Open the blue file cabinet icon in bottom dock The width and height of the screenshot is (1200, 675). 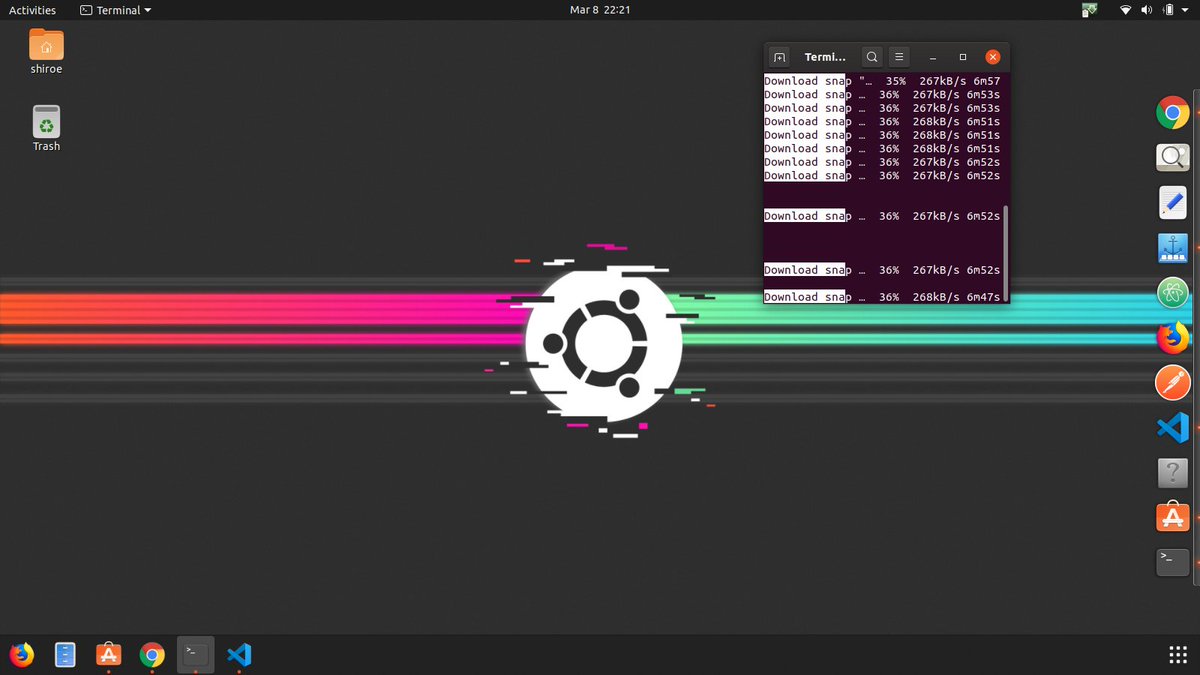pos(65,655)
